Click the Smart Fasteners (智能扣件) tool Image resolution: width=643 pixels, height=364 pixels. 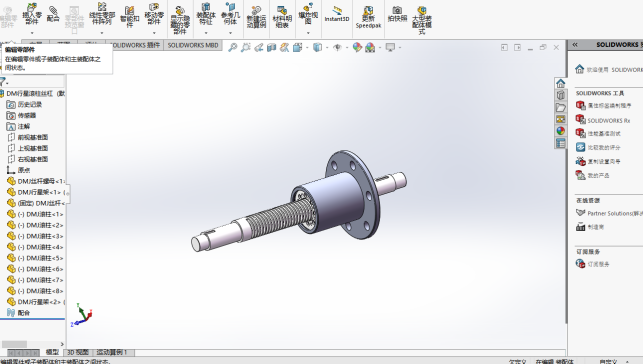click(130, 16)
